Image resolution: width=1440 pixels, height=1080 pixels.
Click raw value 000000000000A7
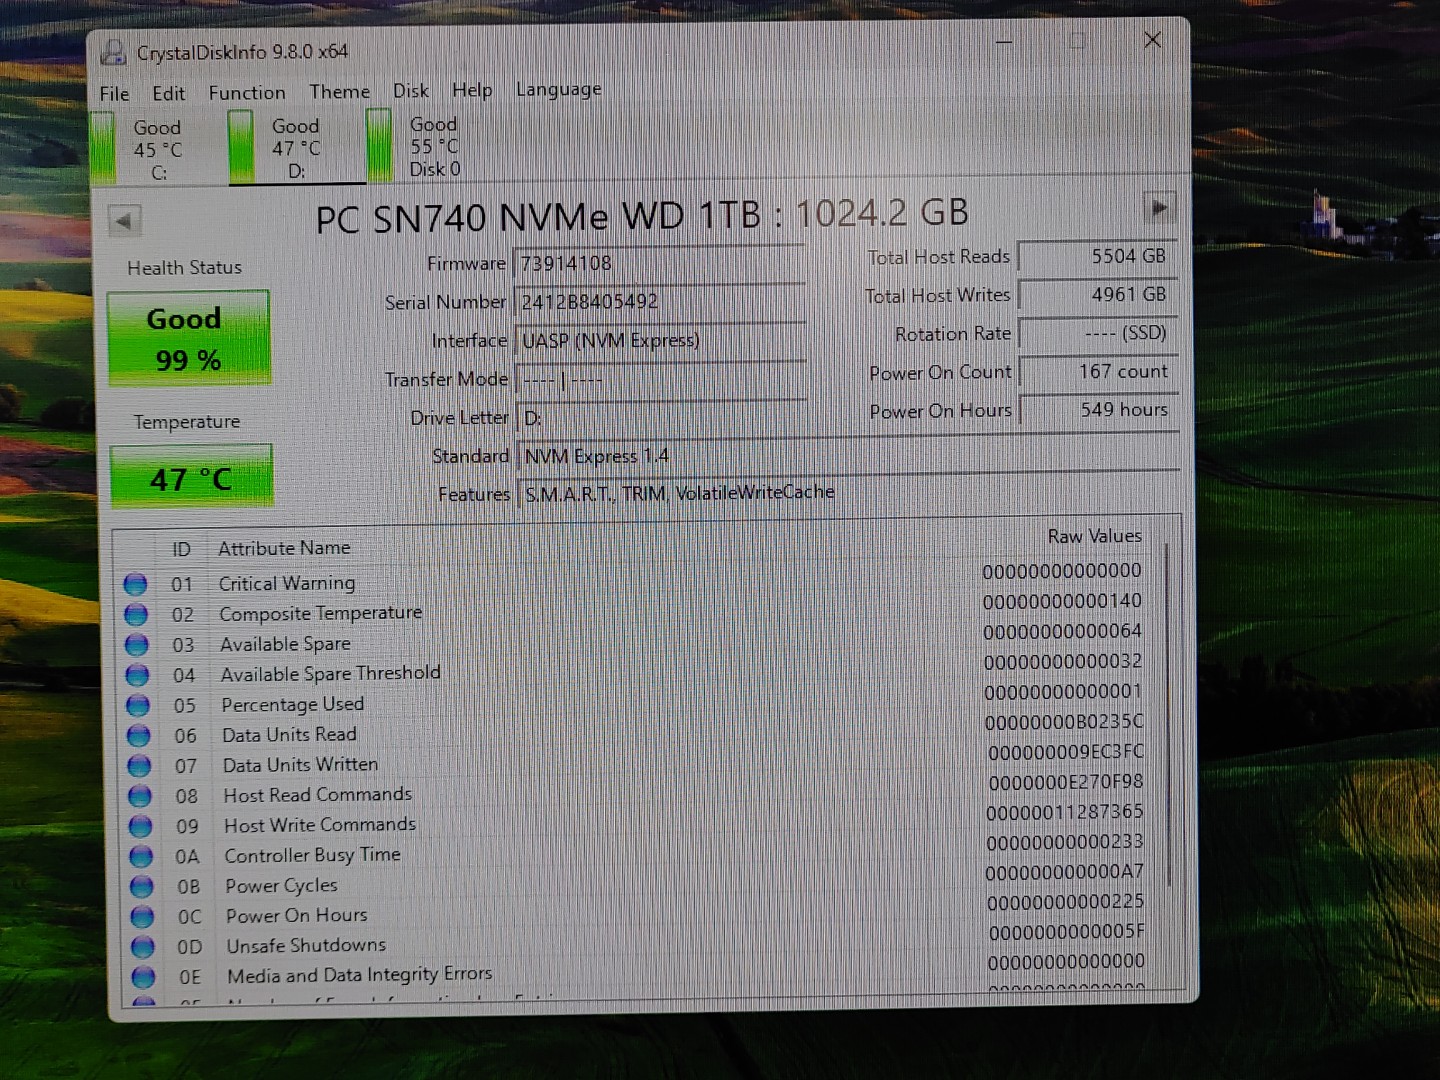(1064, 872)
